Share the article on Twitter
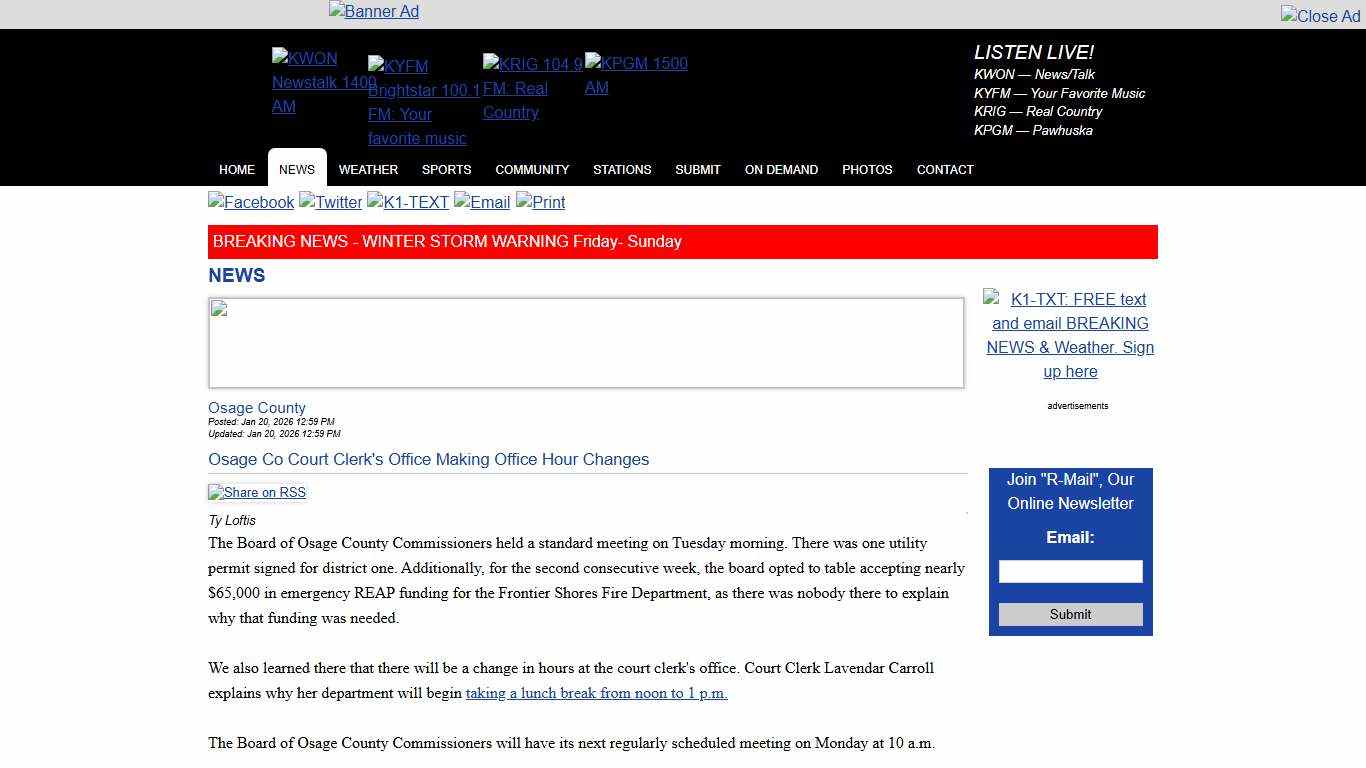 [x=330, y=202]
